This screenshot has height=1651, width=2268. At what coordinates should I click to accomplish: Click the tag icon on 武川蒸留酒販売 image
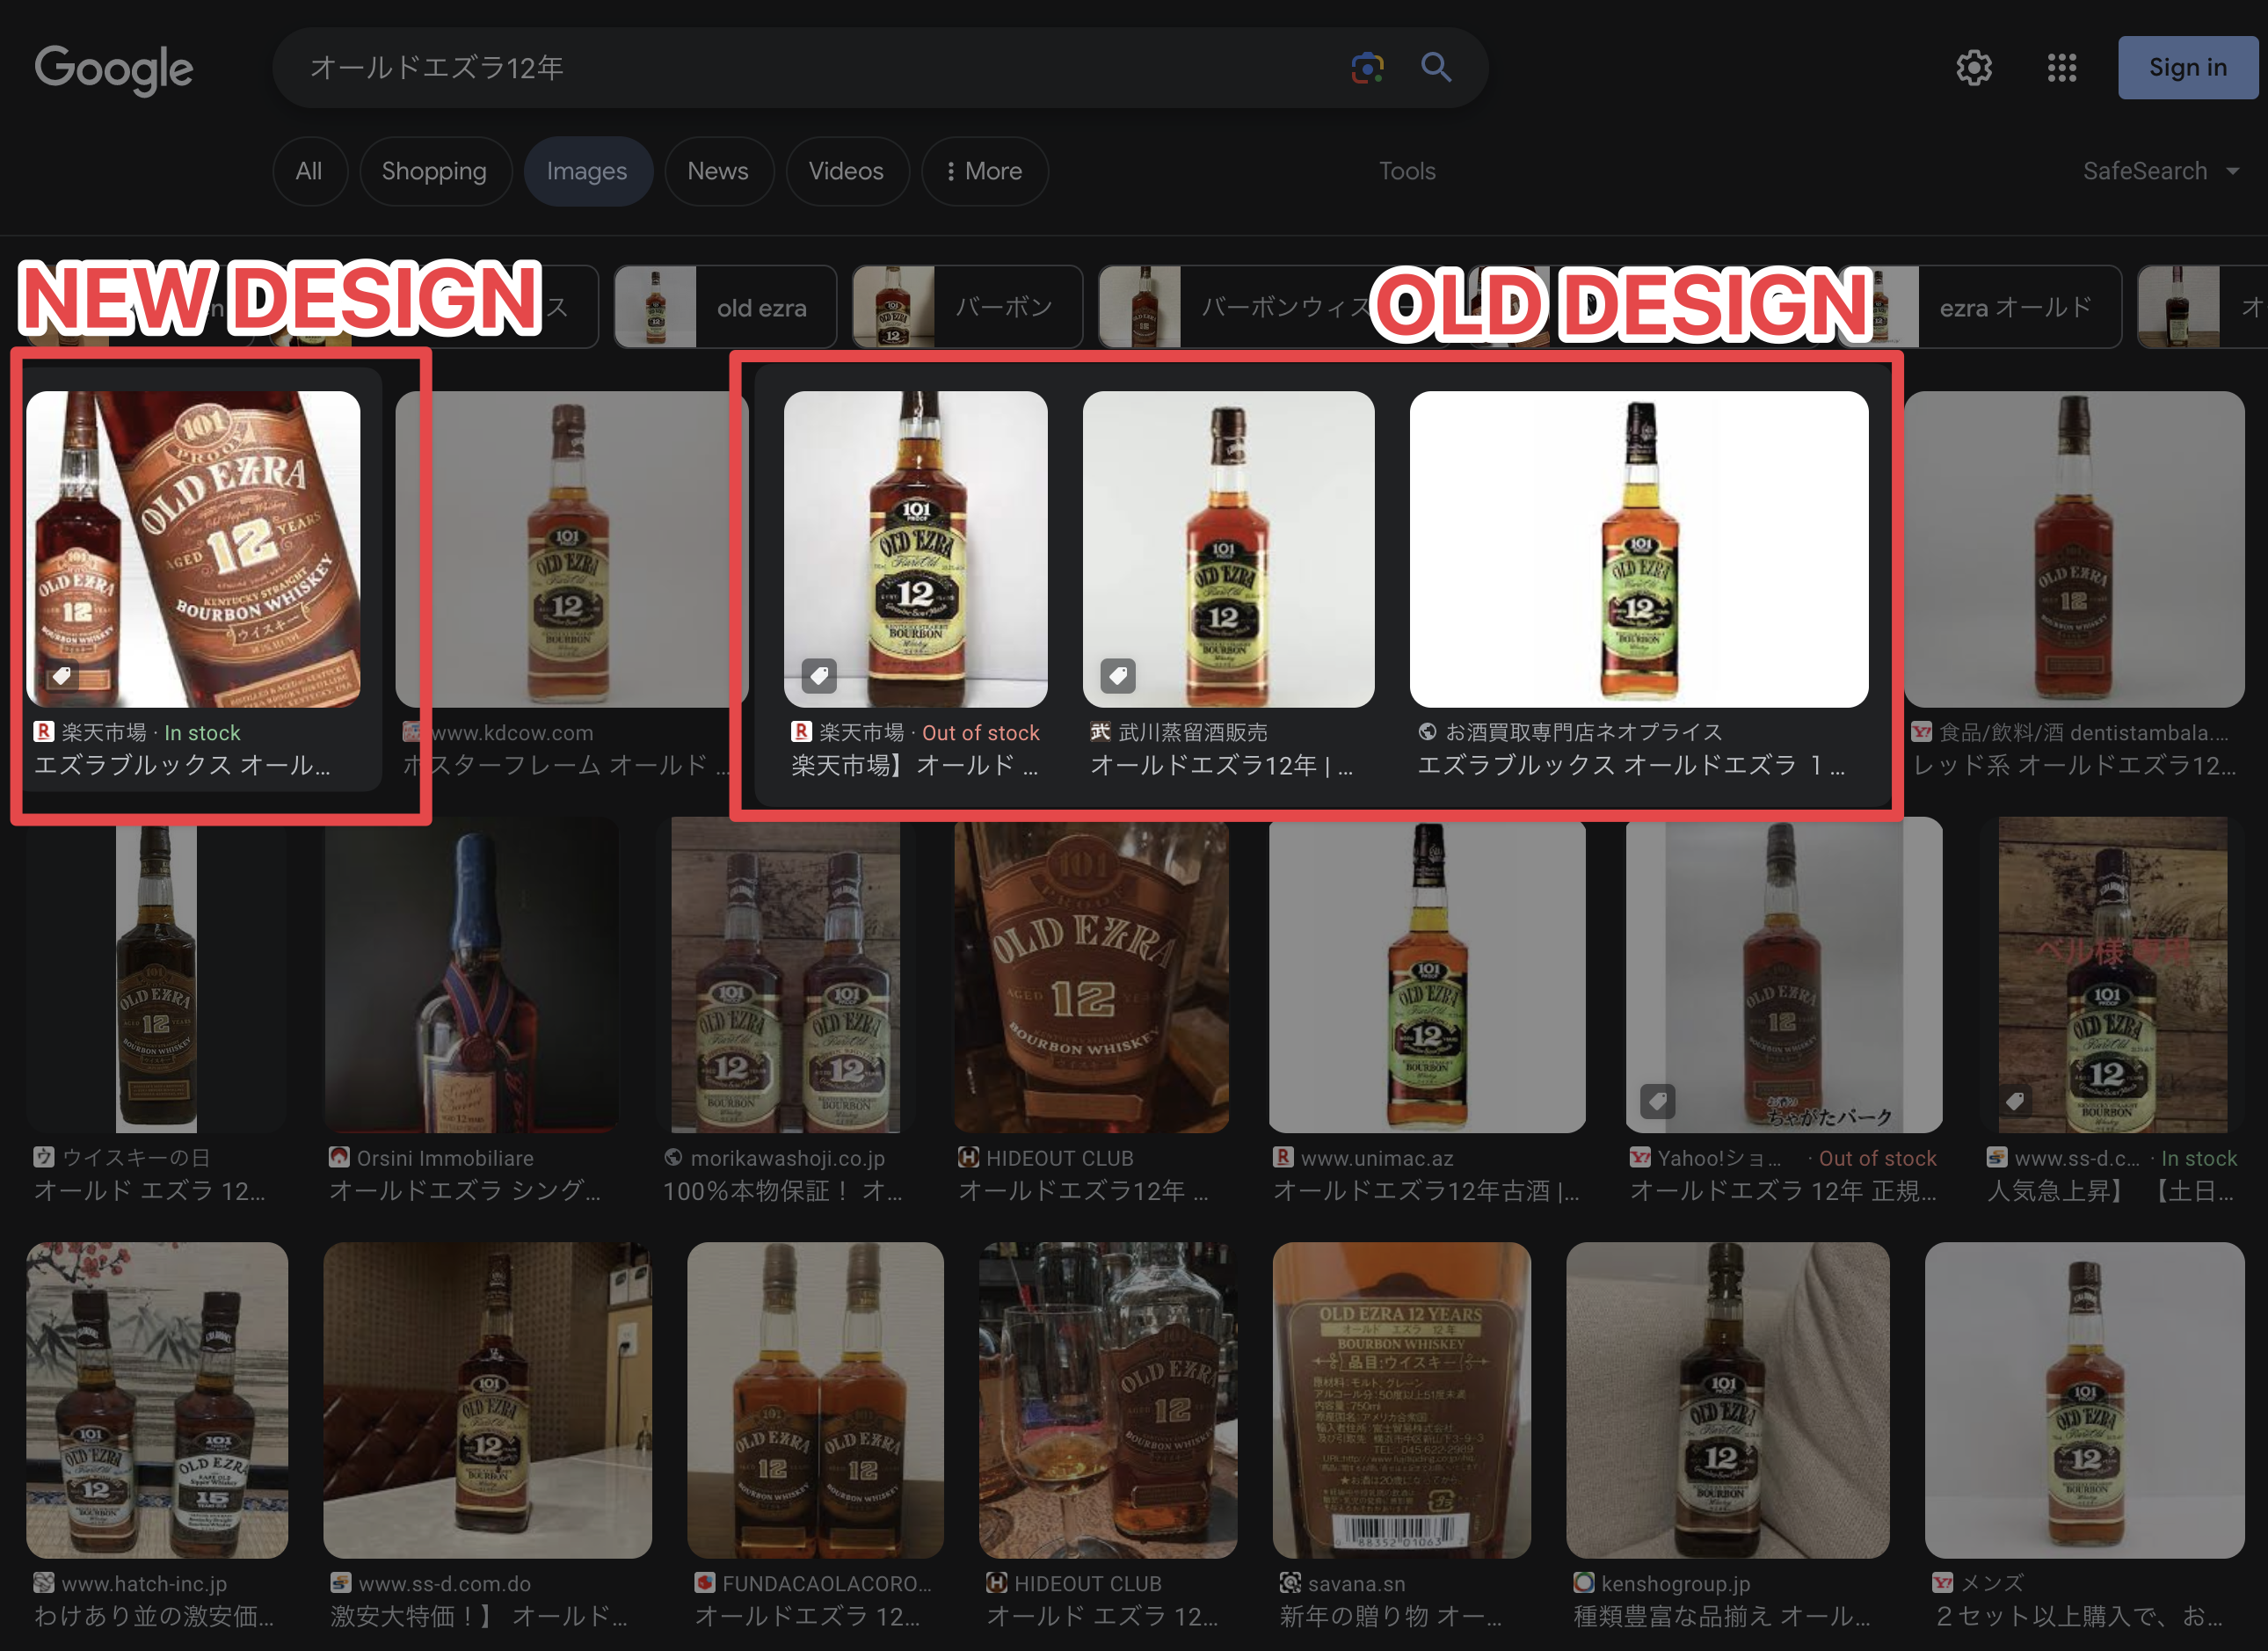pos(1118,676)
